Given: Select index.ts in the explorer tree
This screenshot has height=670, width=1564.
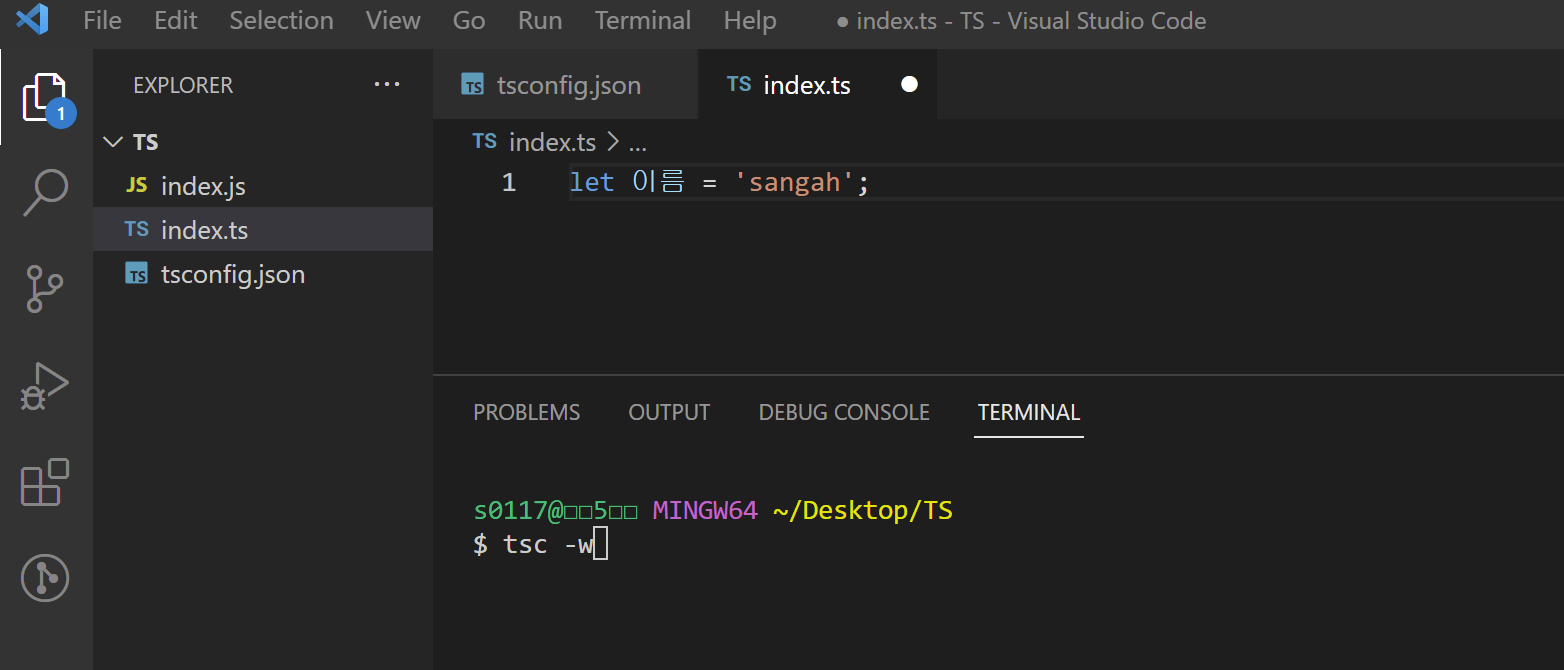Looking at the screenshot, I should pos(263,229).
